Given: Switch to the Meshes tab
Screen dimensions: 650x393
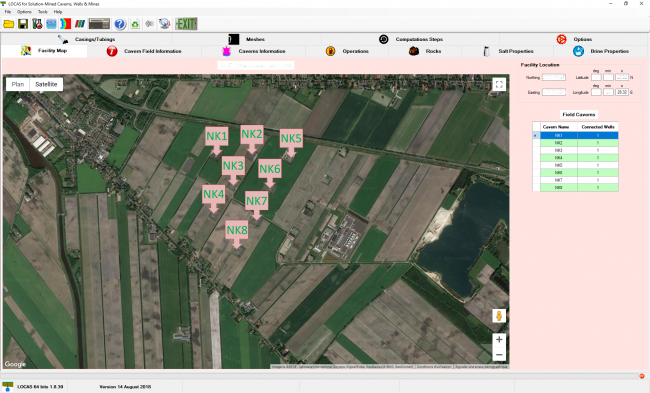Looking at the screenshot, I should [246, 39].
